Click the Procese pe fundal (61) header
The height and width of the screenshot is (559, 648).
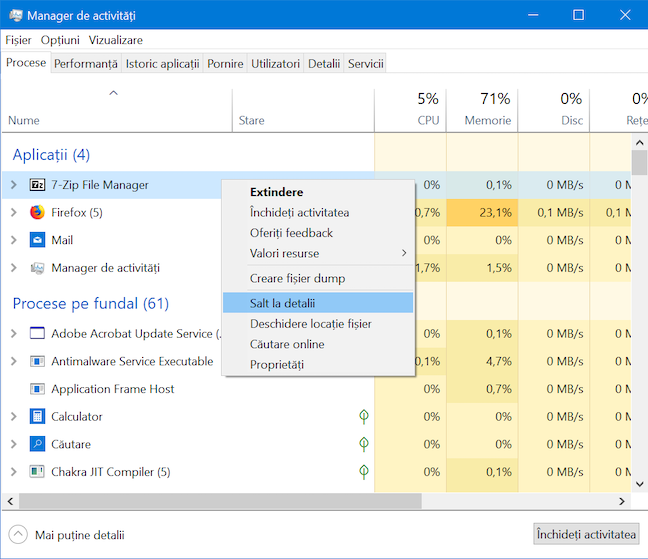(91, 303)
